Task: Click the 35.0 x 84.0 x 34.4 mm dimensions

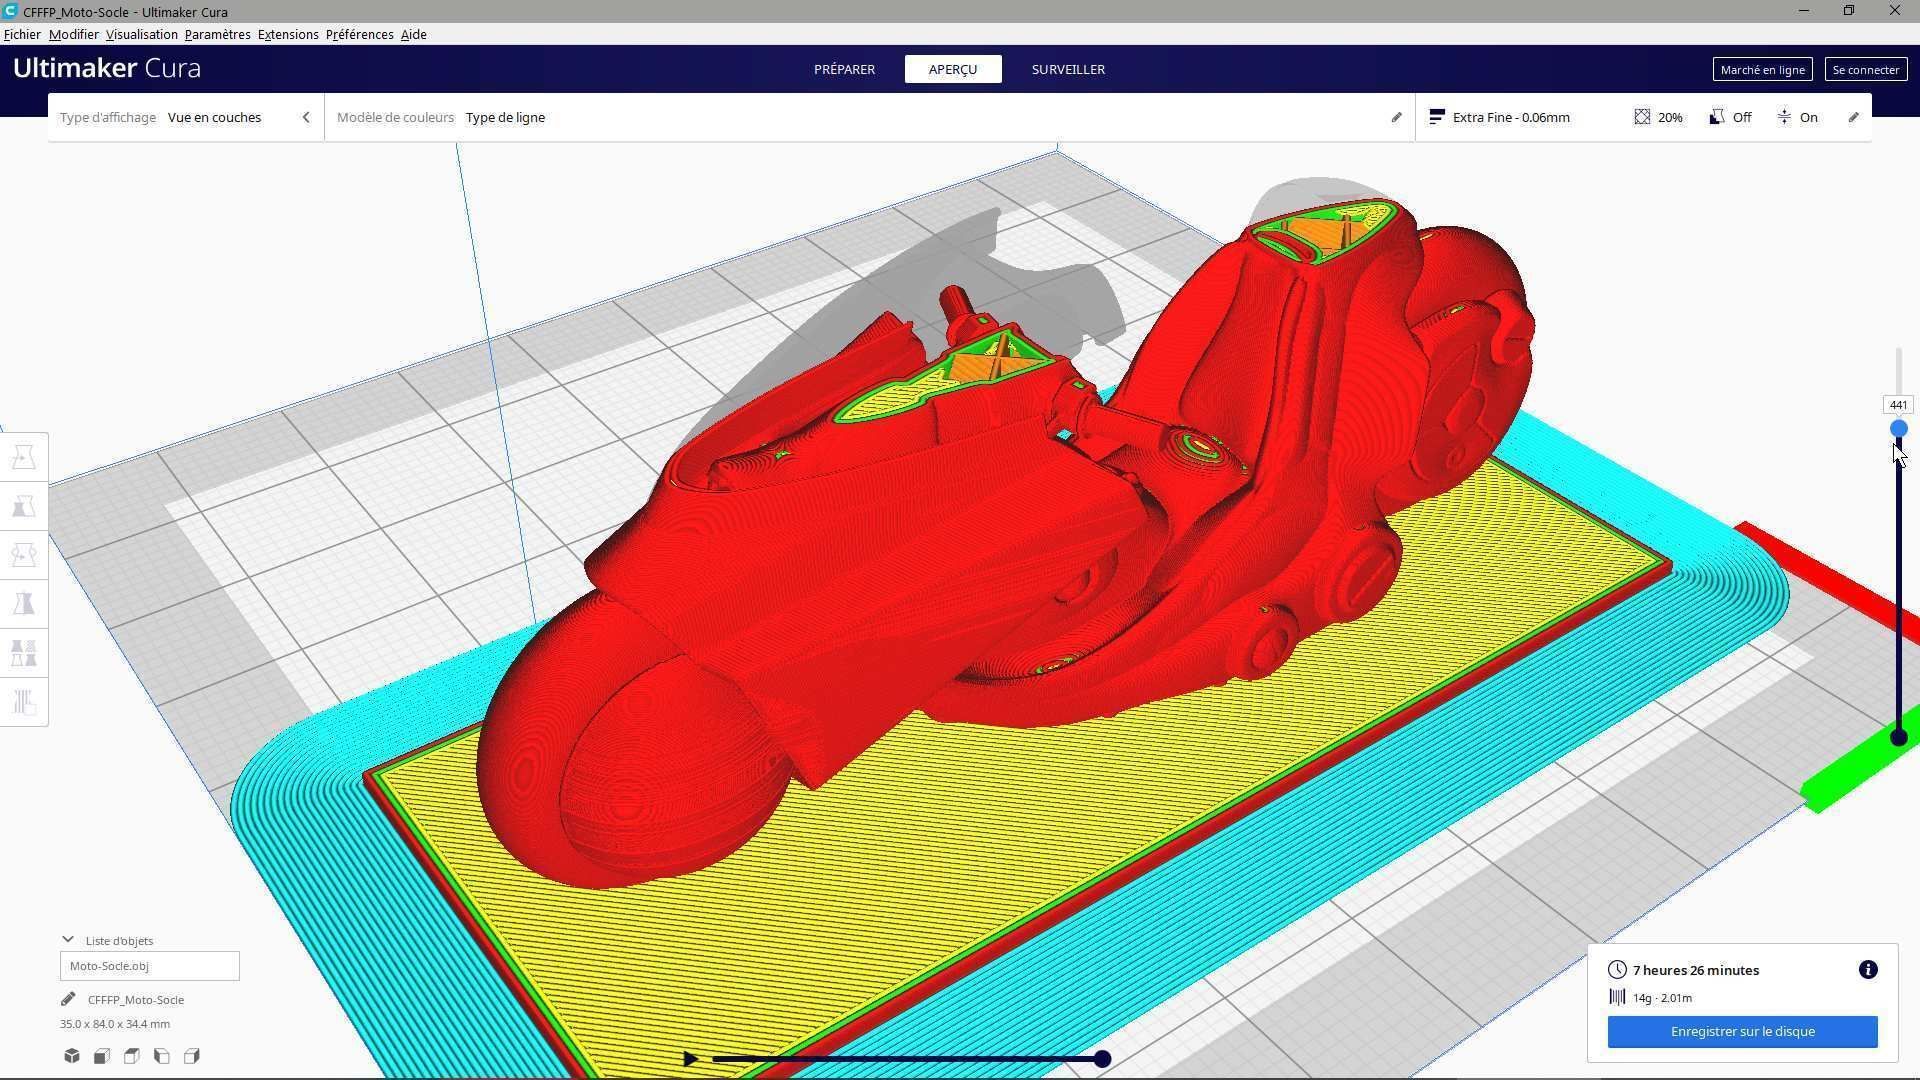Action: point(115,1024)
